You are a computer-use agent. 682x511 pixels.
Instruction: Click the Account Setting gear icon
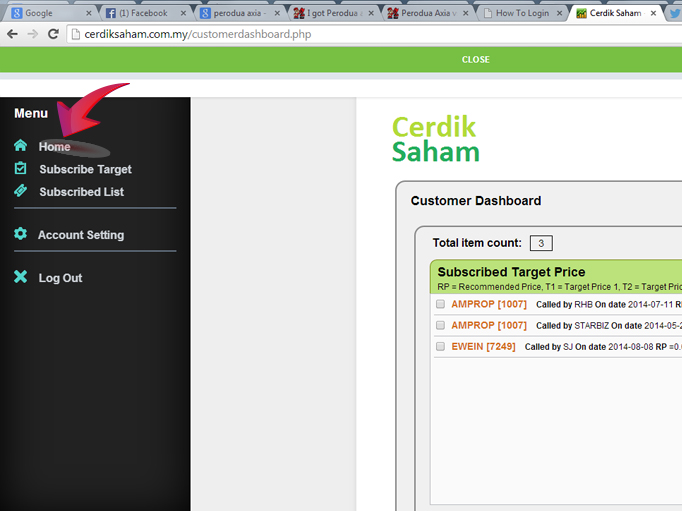(x=20, y=234)
